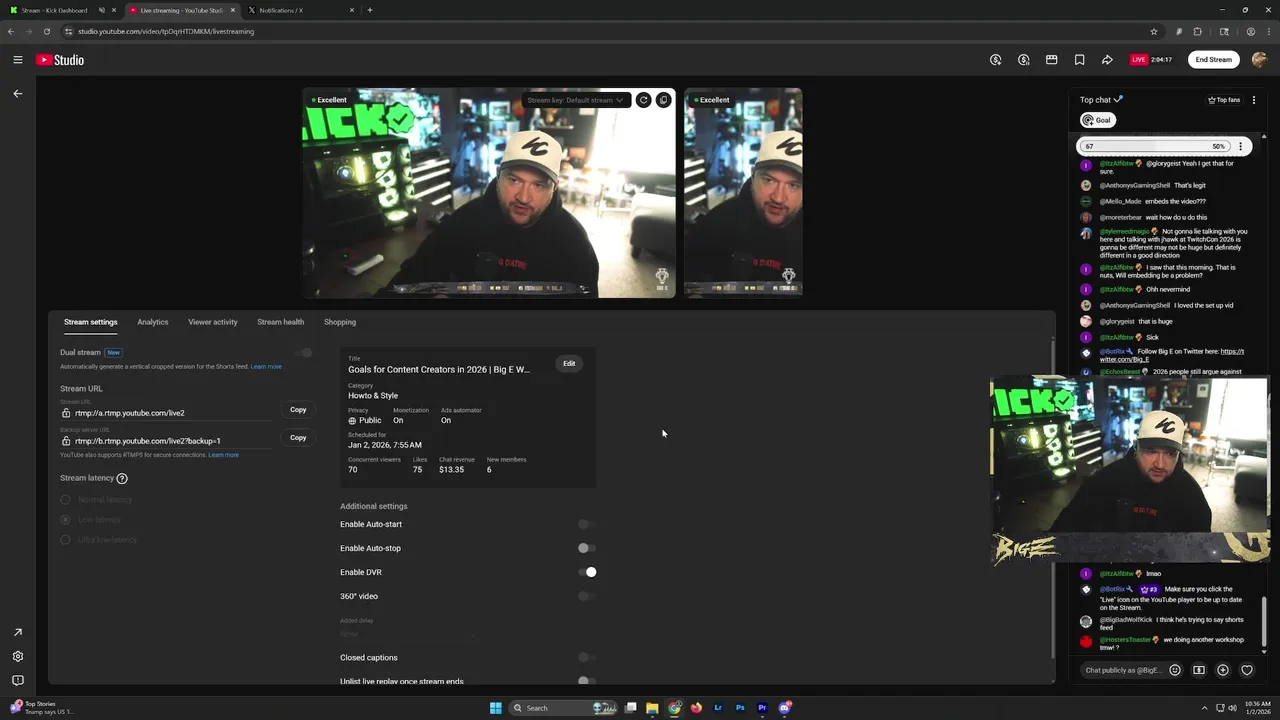Open Learn more link under Dual stream

(266, 367)
